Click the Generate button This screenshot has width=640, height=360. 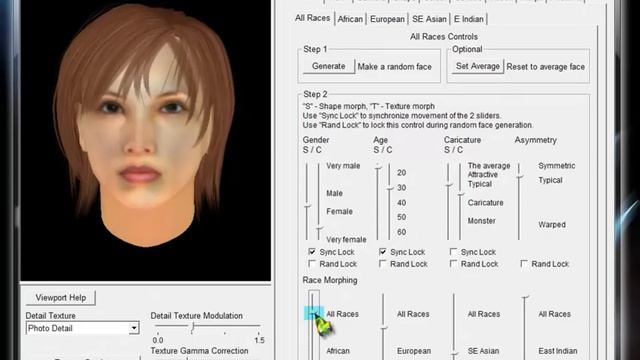pyautogui.click(x=329, y=66)
